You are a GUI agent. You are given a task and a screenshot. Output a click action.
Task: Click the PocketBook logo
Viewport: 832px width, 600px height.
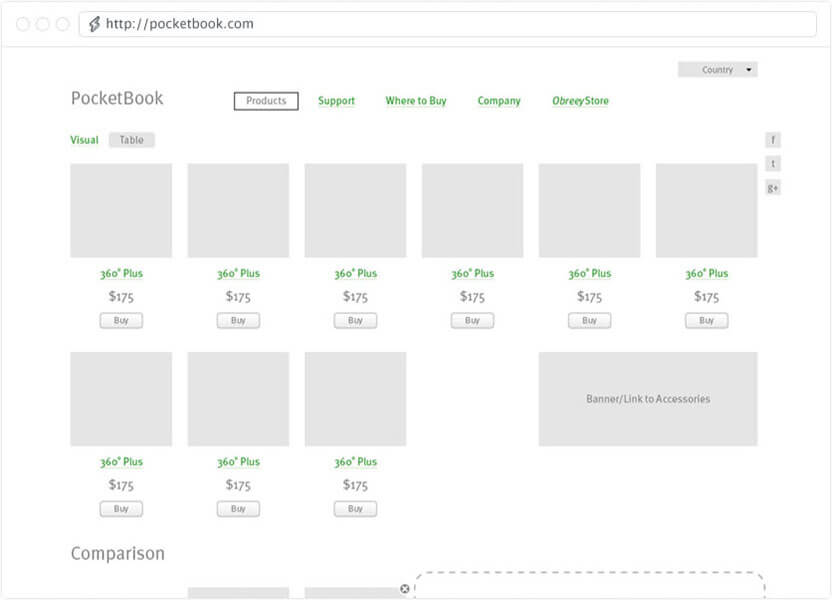[x=117, y=99]
